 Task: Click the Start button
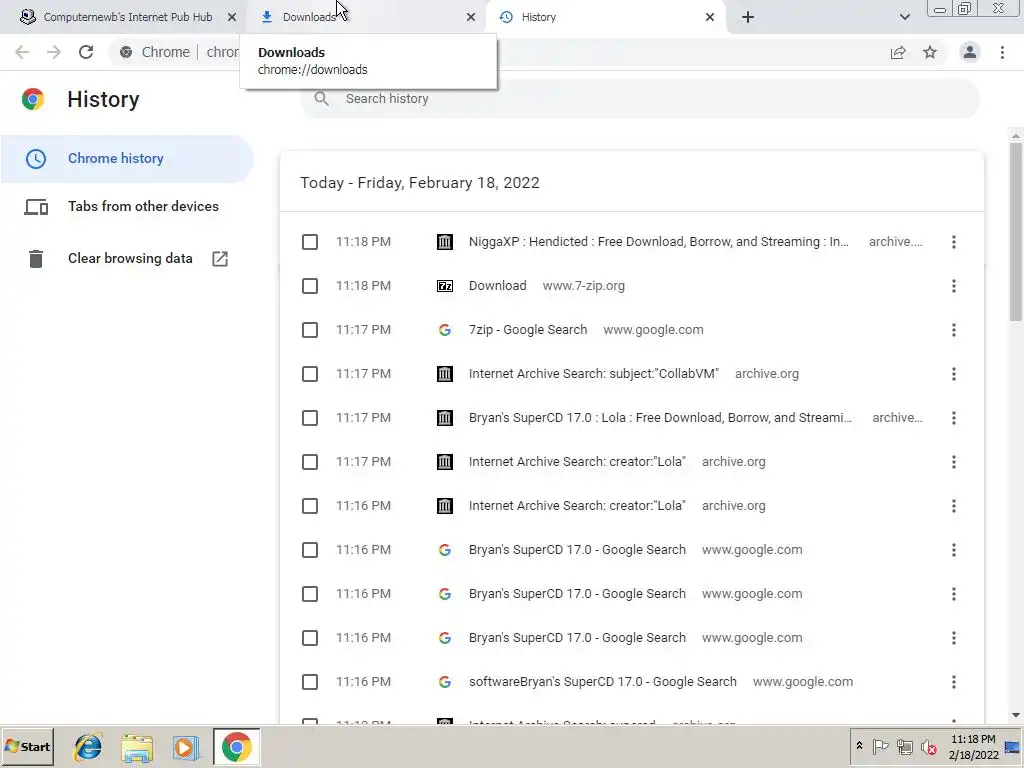(27, 746)
